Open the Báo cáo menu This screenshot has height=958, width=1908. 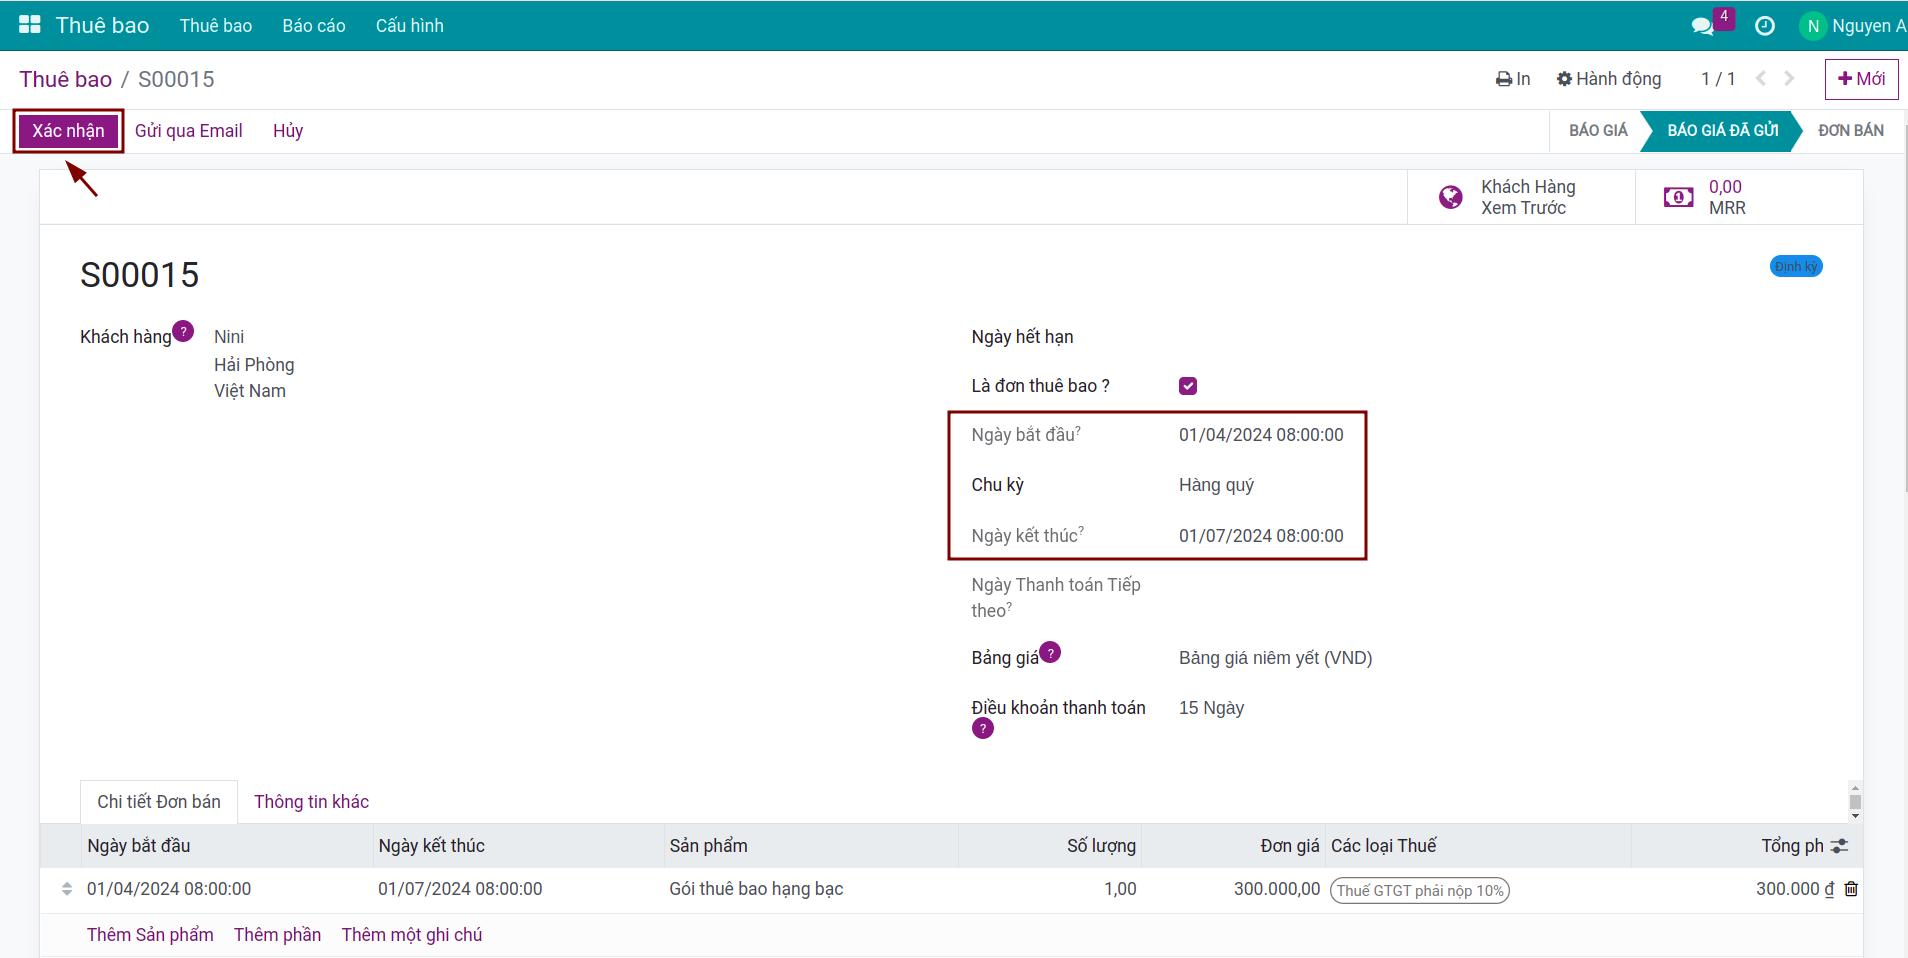pos(313,26)
